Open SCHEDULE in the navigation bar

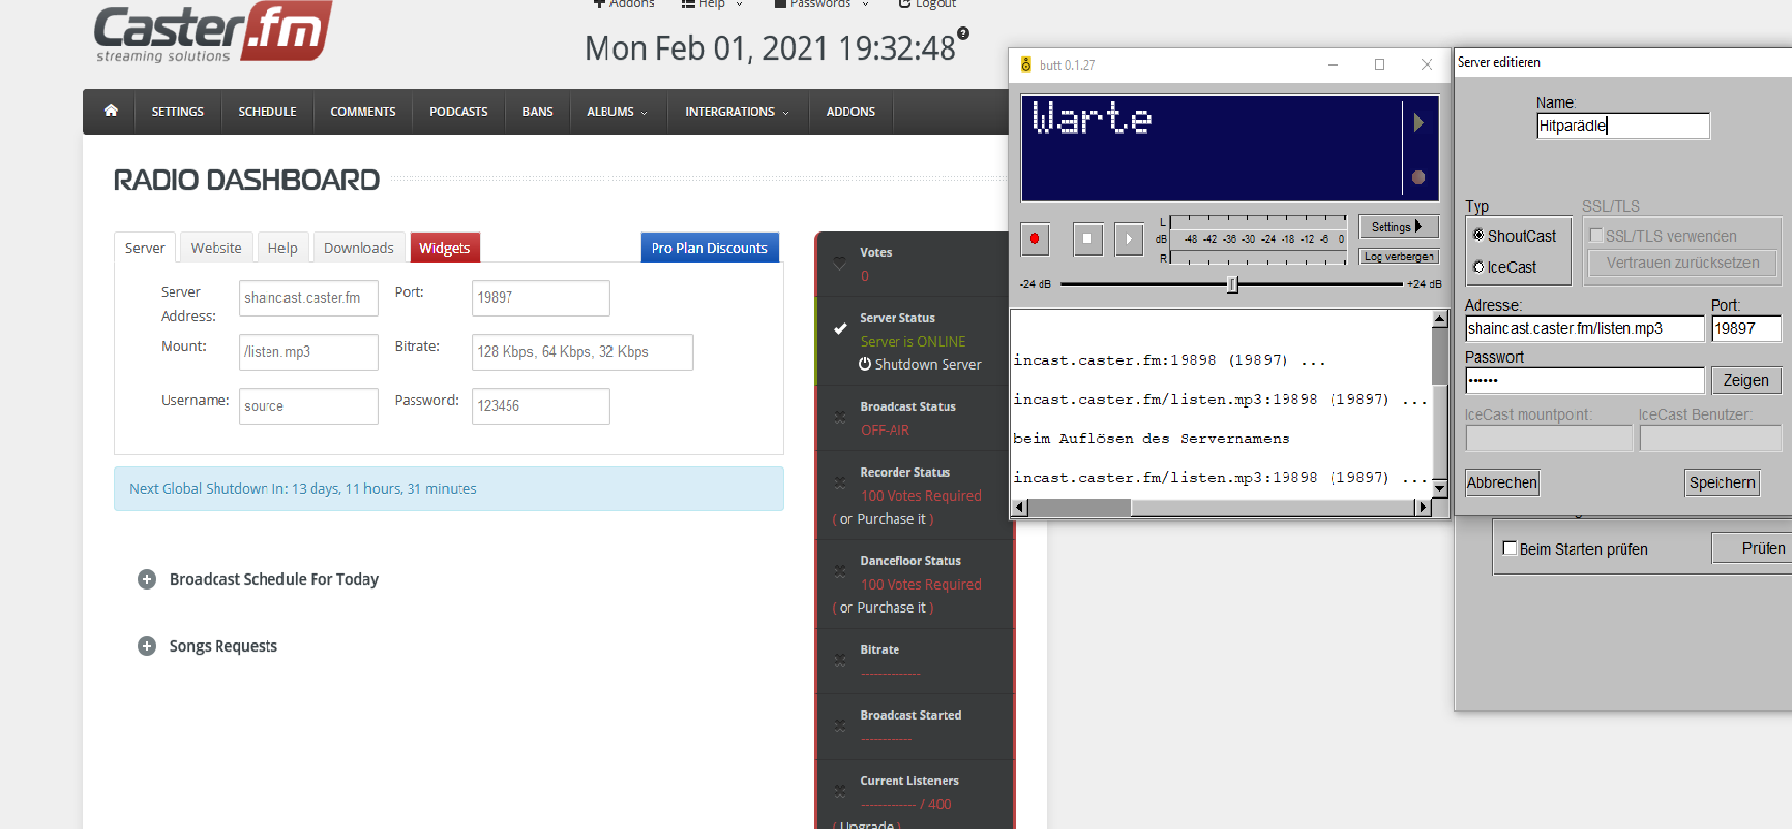coord(267,112)
